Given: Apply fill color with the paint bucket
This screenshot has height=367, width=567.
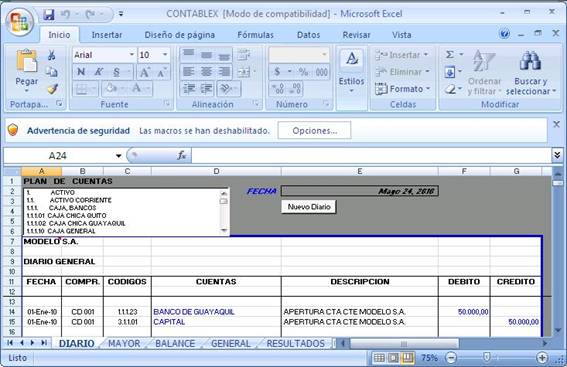Looking at the screenshot, I should click(111, 88).
